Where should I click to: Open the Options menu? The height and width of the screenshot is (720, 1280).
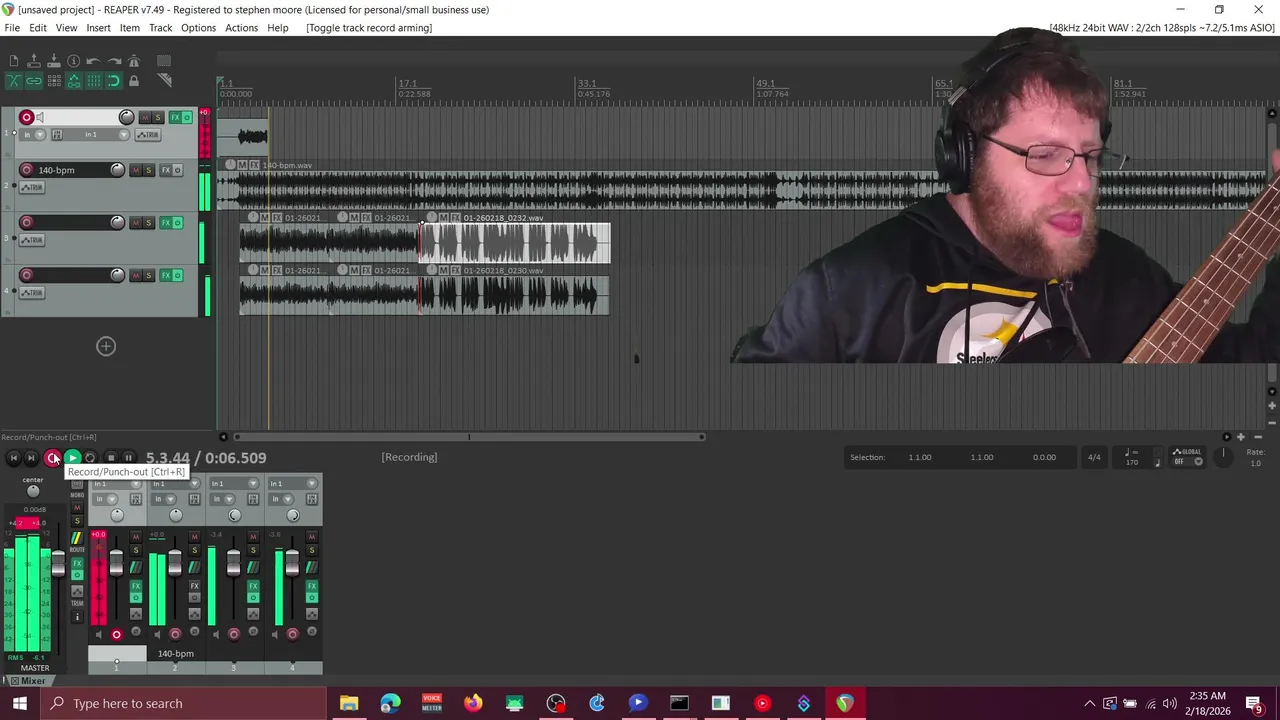point(198,27)
